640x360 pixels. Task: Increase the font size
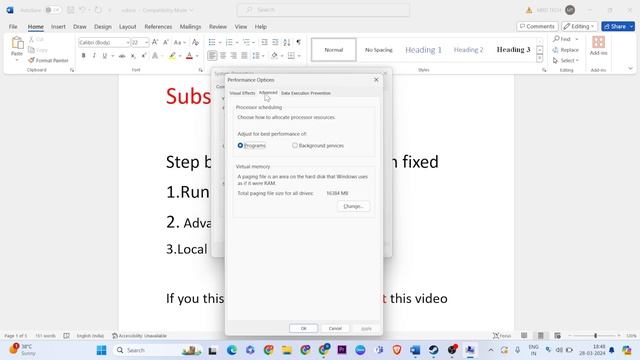point(155,42)
